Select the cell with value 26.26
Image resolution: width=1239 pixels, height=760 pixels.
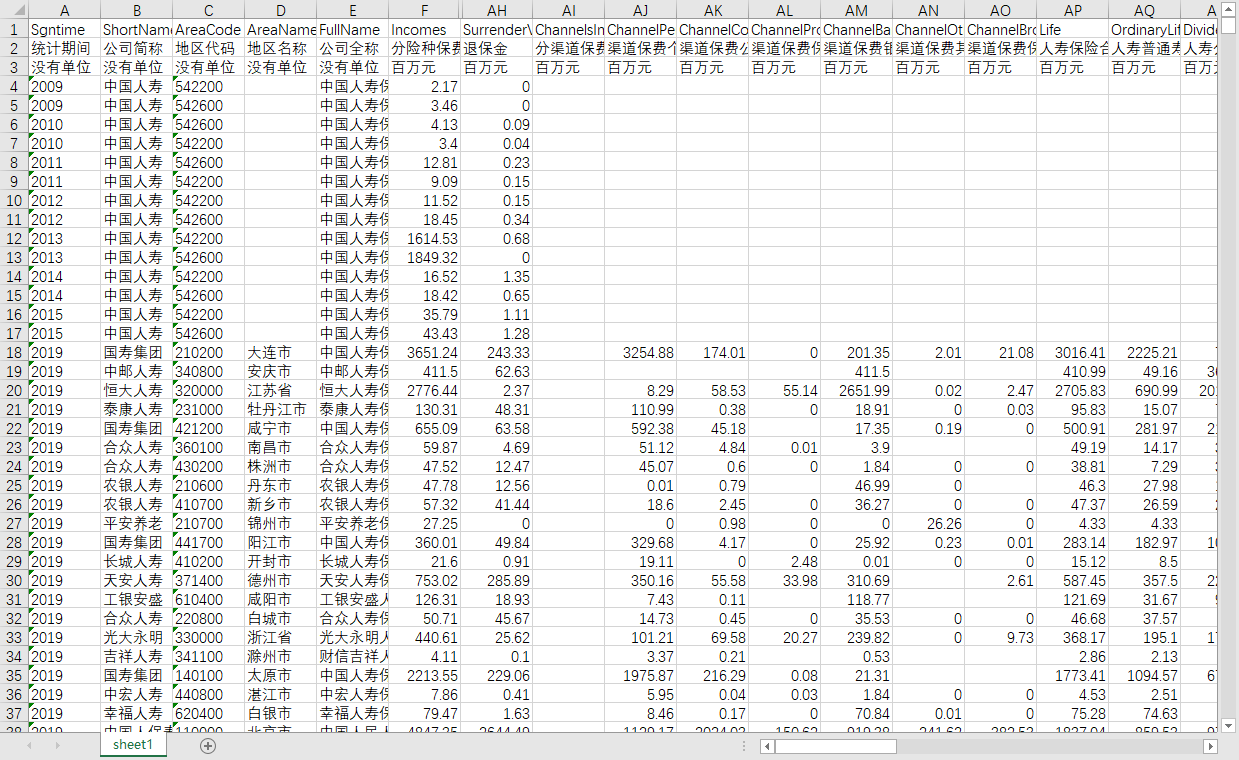point(929,523)
